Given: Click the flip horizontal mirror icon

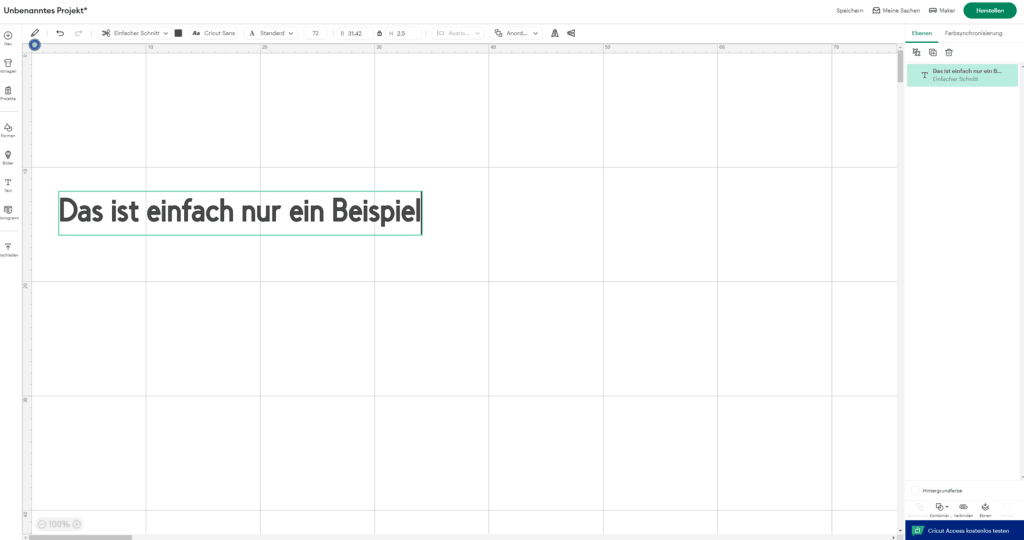Looking at the screenshot, I should [555, 33].
